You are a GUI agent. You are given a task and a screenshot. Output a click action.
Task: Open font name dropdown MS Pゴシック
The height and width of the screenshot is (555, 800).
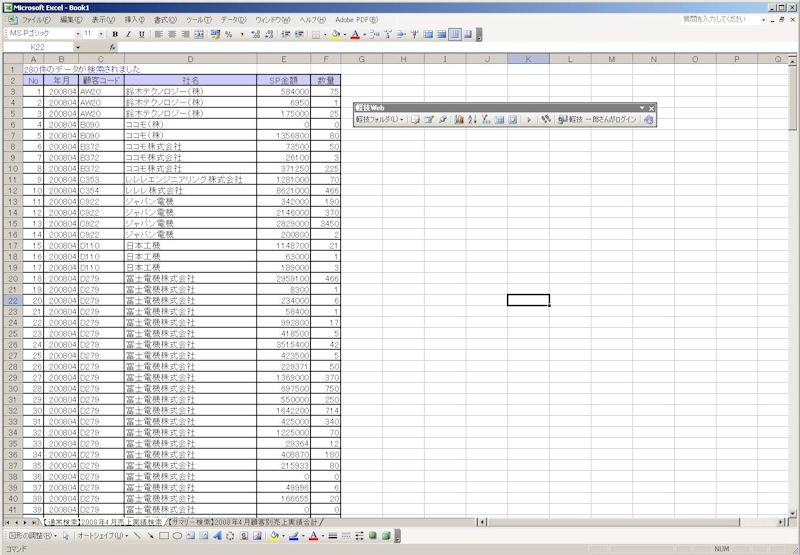click(78, 34)
